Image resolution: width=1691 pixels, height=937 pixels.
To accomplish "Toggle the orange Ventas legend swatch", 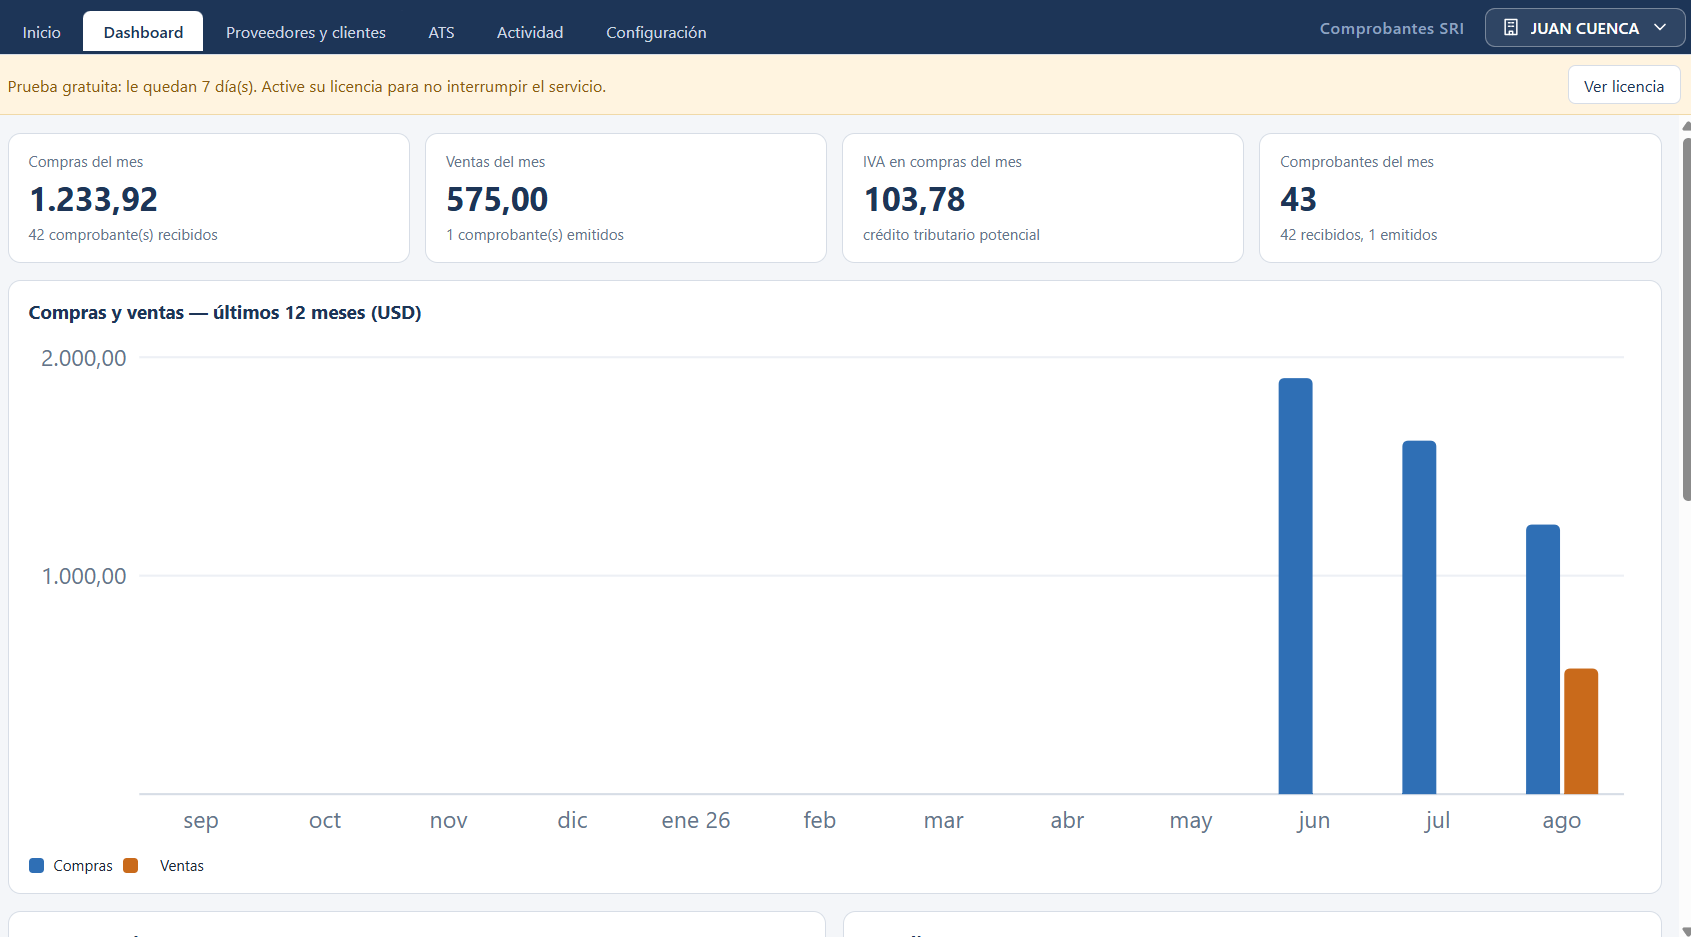I will click(130, 866).
